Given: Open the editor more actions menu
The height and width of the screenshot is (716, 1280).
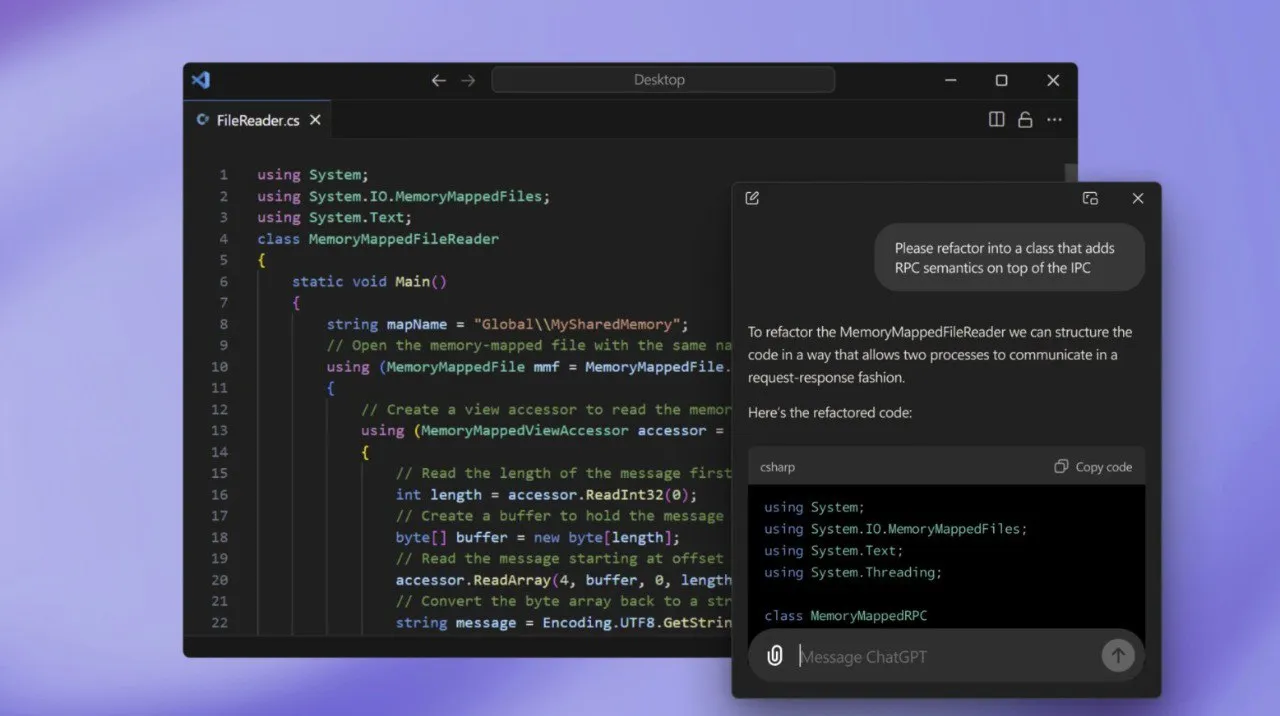Looking at the screenshot, I should [1054, 119].
